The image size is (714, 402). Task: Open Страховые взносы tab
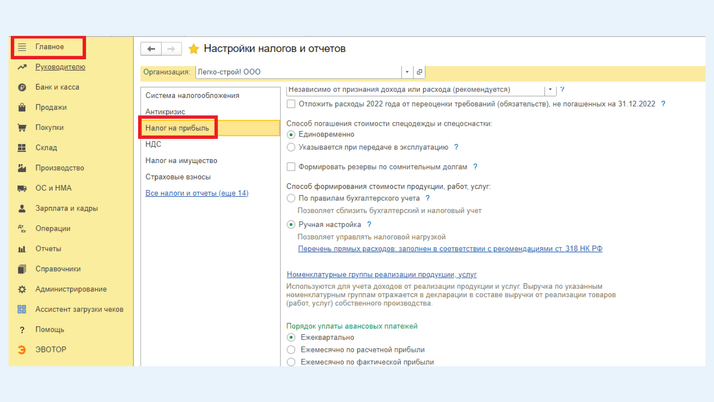coord(178,177)
